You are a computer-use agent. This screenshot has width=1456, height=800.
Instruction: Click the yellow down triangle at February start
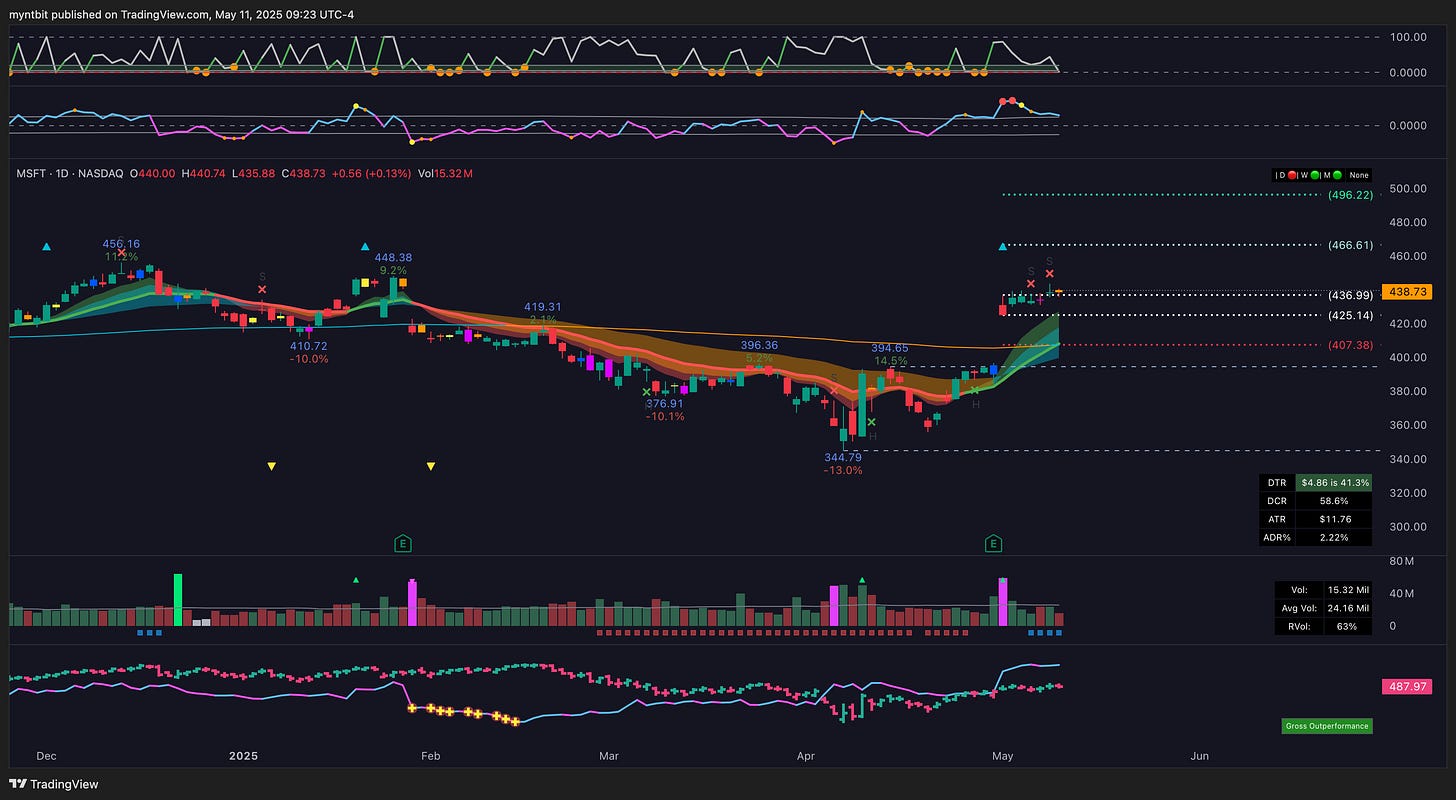tap(431, 466)
